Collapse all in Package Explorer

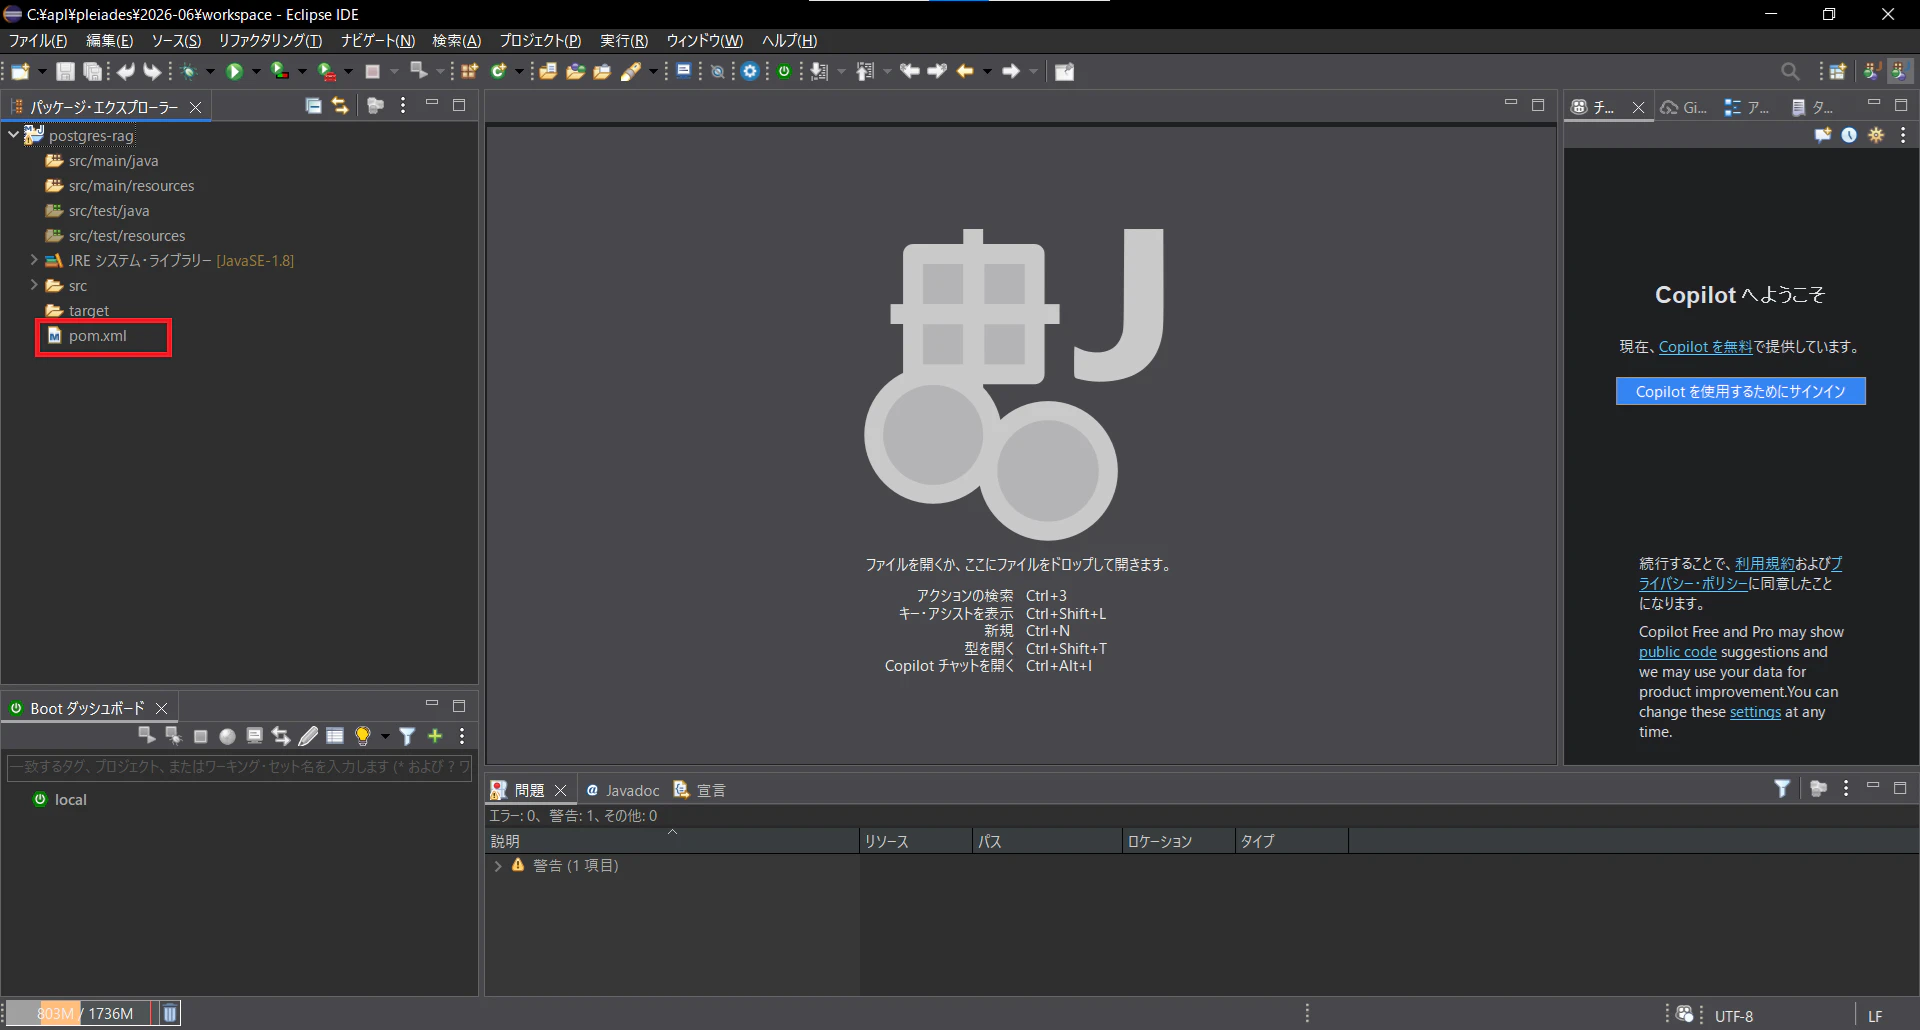tap(313, 105)
